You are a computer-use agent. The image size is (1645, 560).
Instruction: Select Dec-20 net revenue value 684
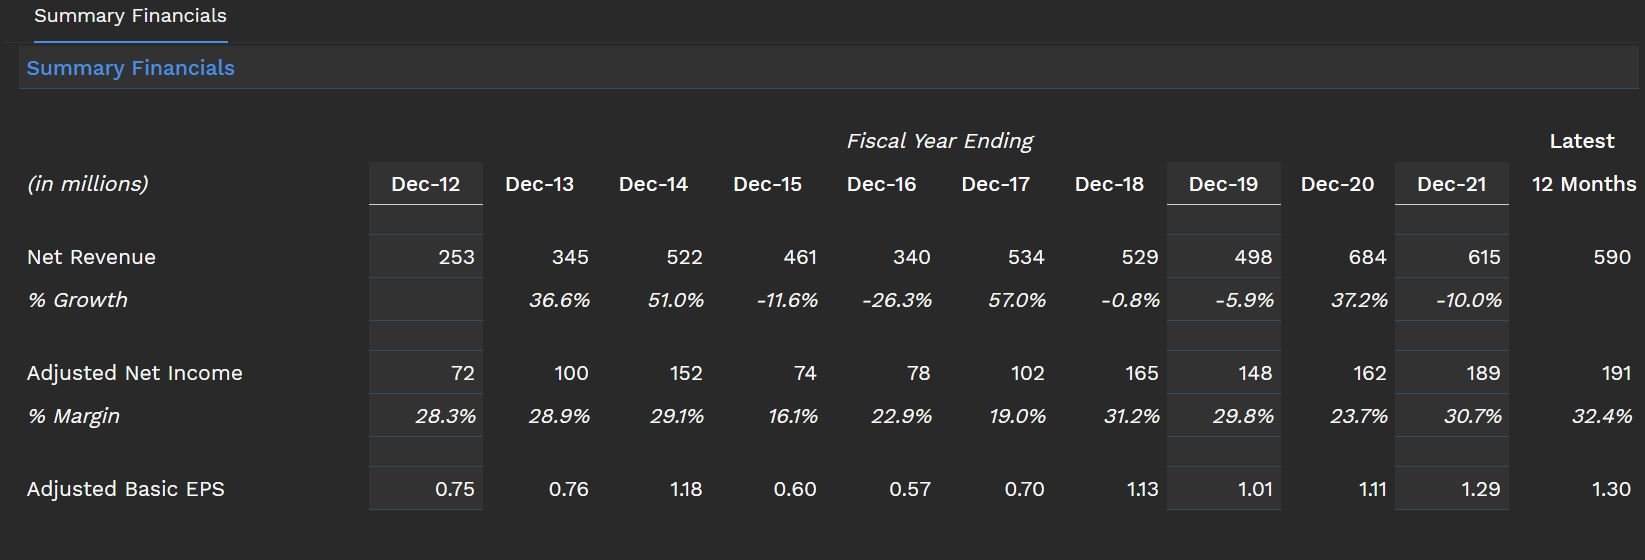coord(1367,257)
